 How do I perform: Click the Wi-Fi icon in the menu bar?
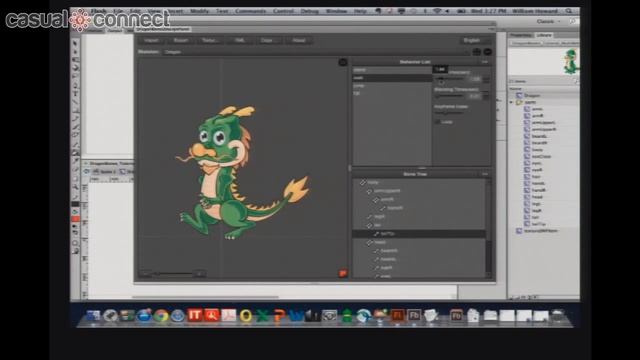tap(437, 11)
